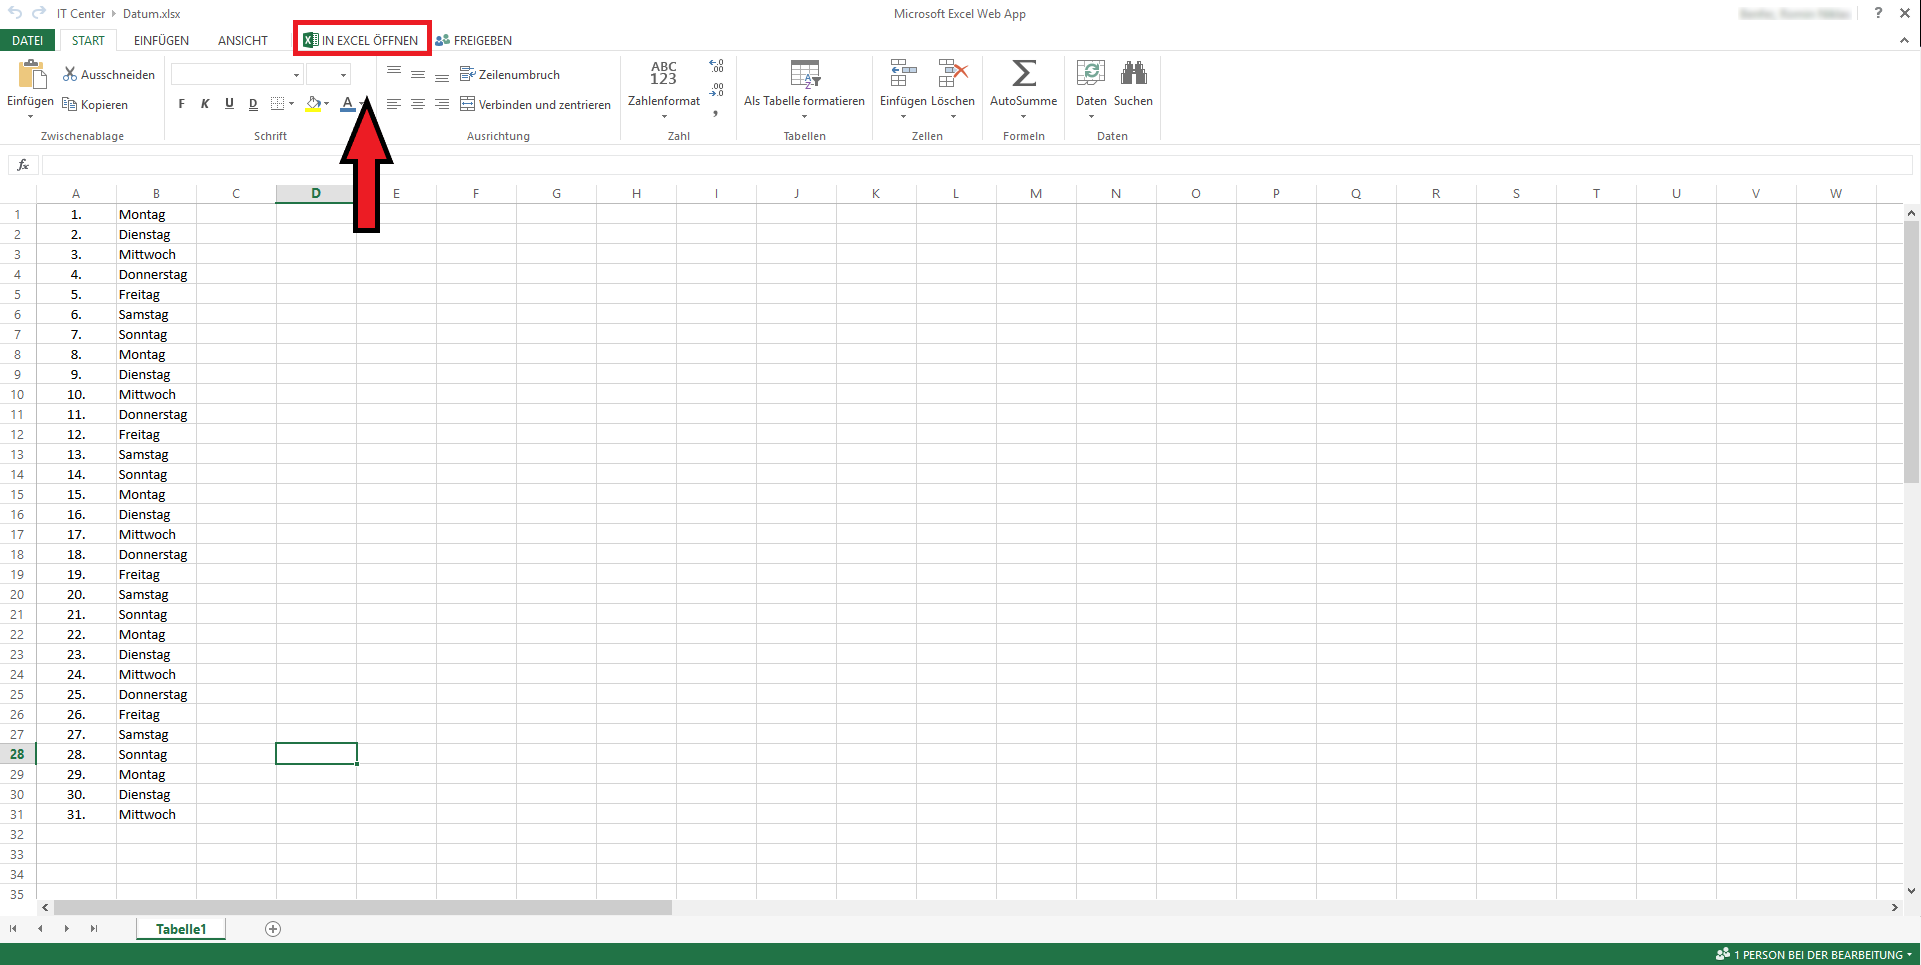Open the DATEI menu
Viewport: 1921px width, 965px height.
27,40
